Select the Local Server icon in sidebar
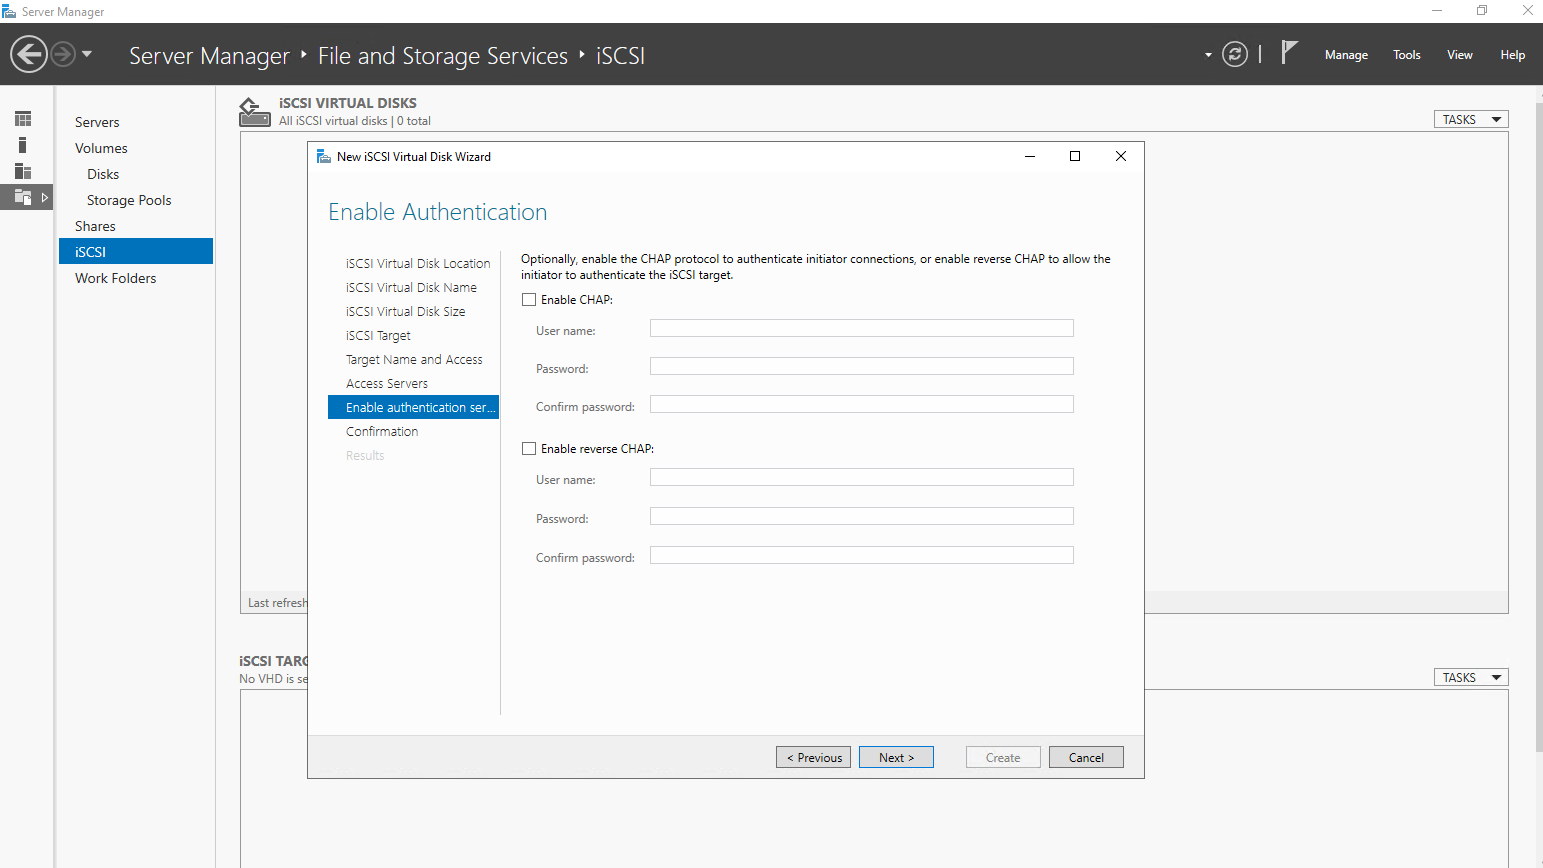The image size is (1543, 868). point(23,145)
